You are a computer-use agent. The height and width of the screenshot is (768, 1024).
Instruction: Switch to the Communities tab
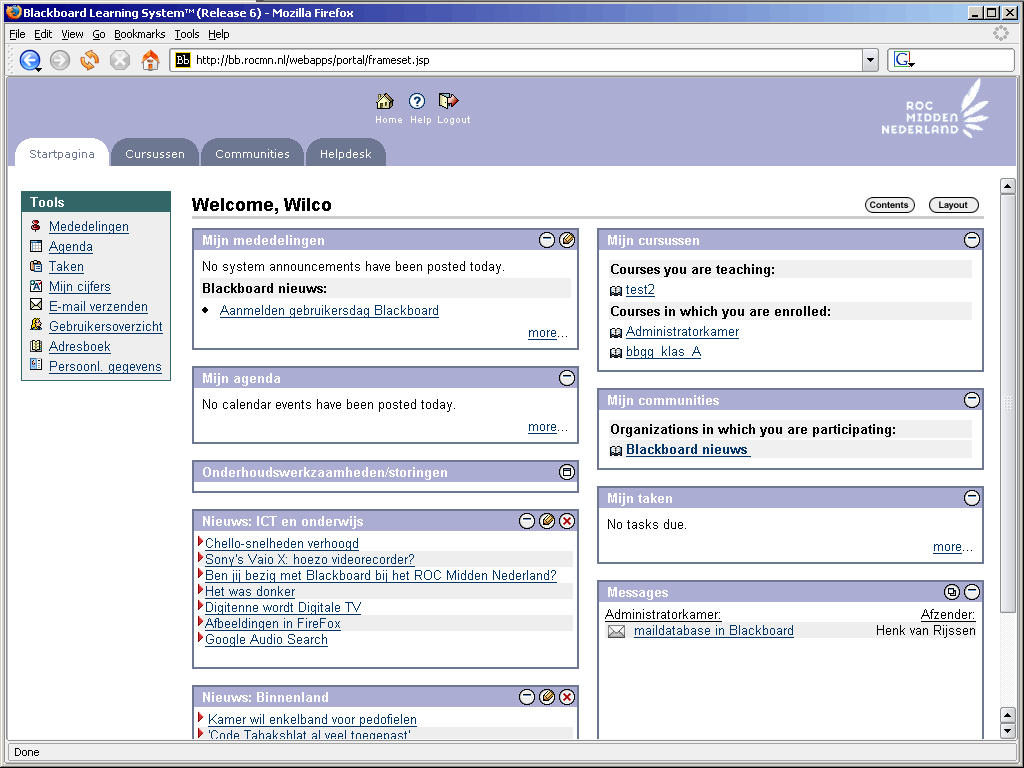click(252, 153)
